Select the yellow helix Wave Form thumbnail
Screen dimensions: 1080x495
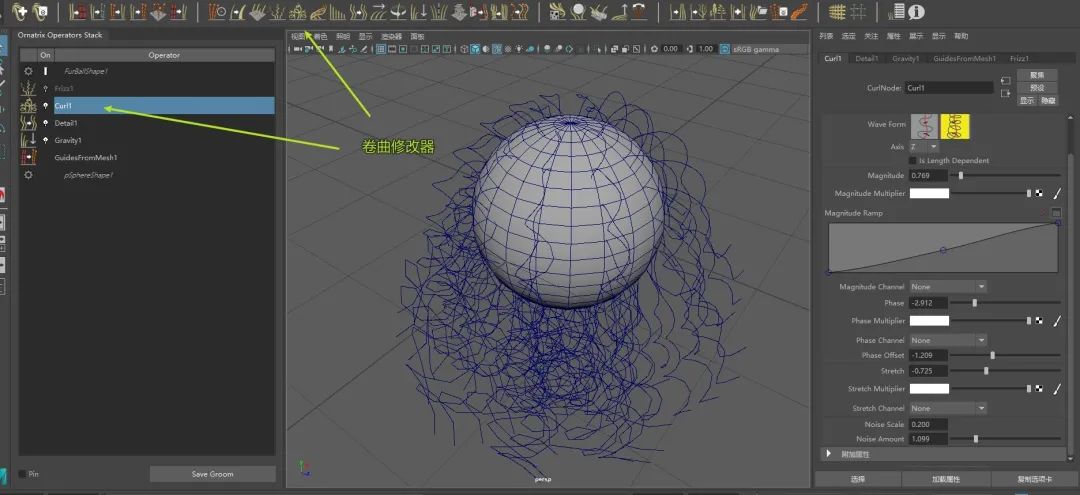(955, 126)
